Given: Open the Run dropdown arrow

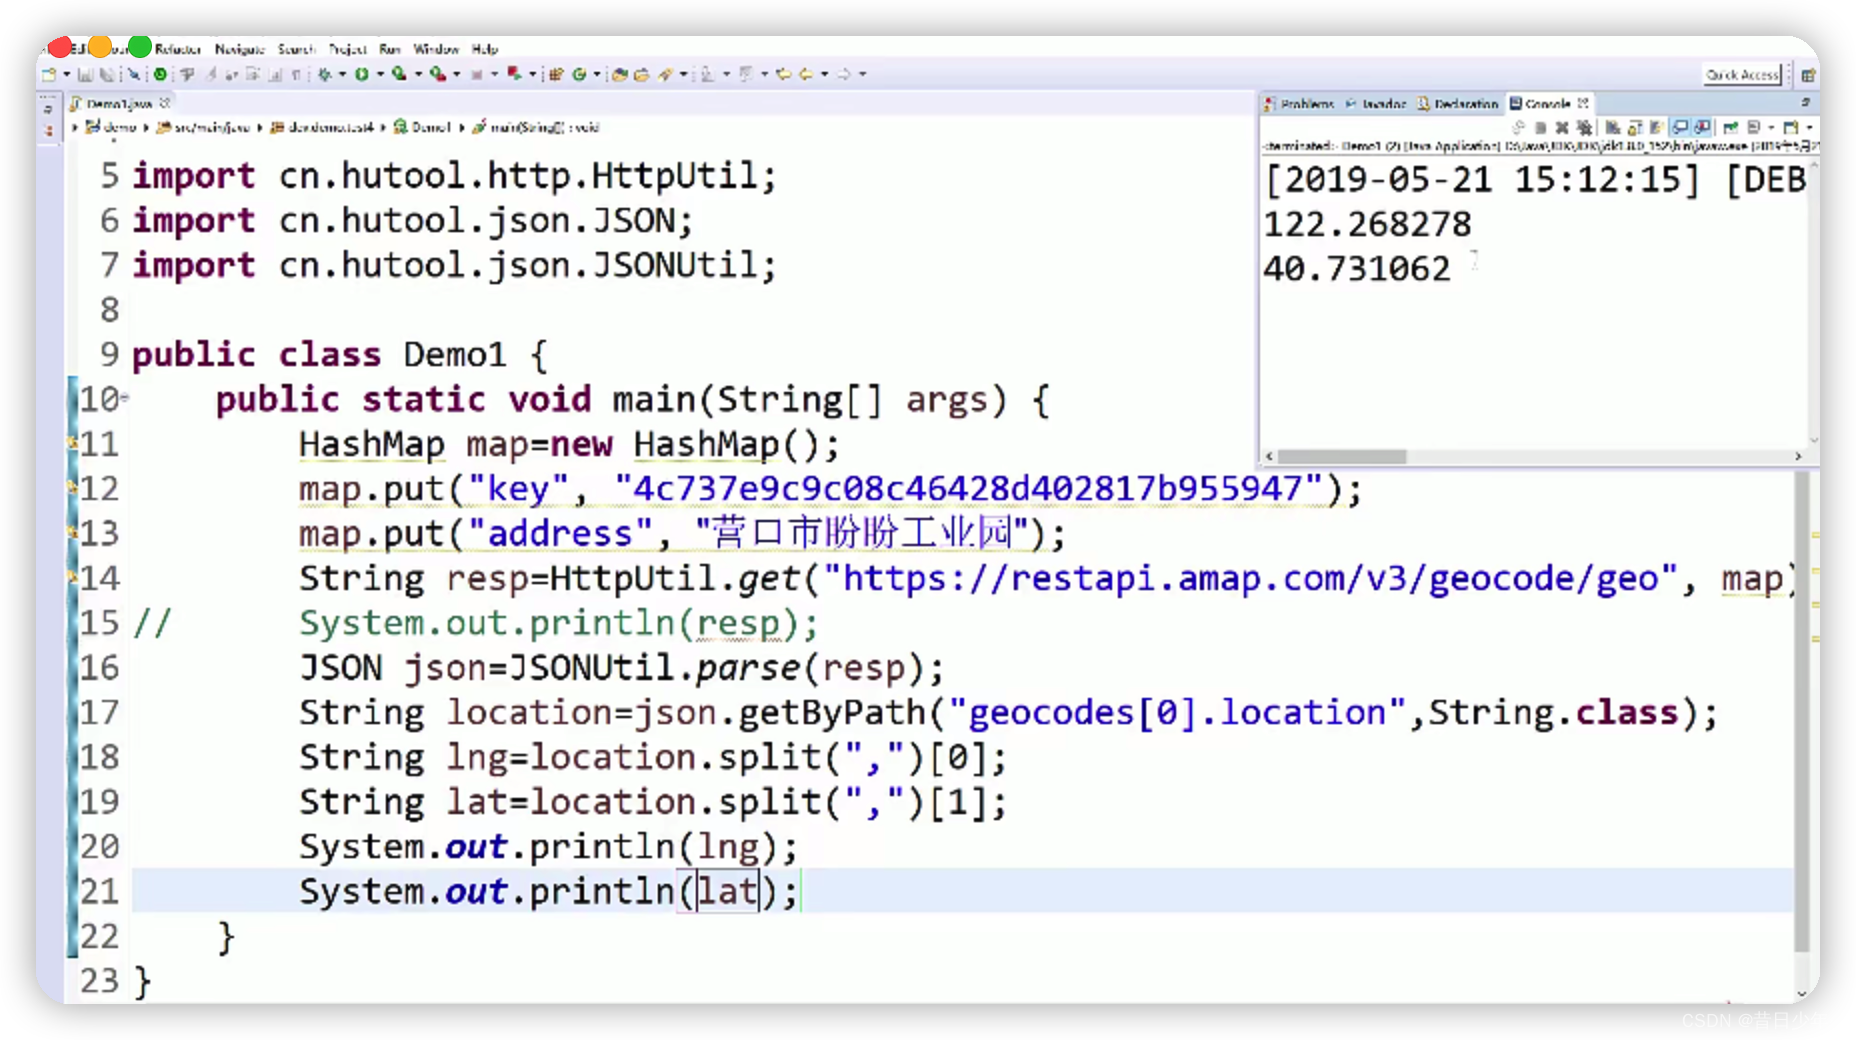Looking at the screenshot, I should 380,74.
